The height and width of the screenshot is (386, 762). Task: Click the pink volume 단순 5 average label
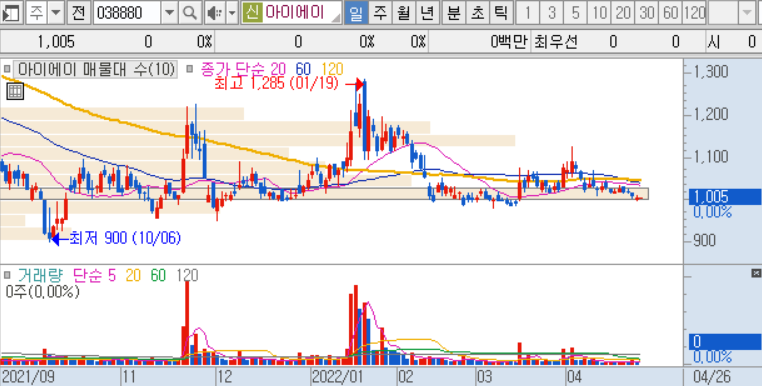coord(94,276)
